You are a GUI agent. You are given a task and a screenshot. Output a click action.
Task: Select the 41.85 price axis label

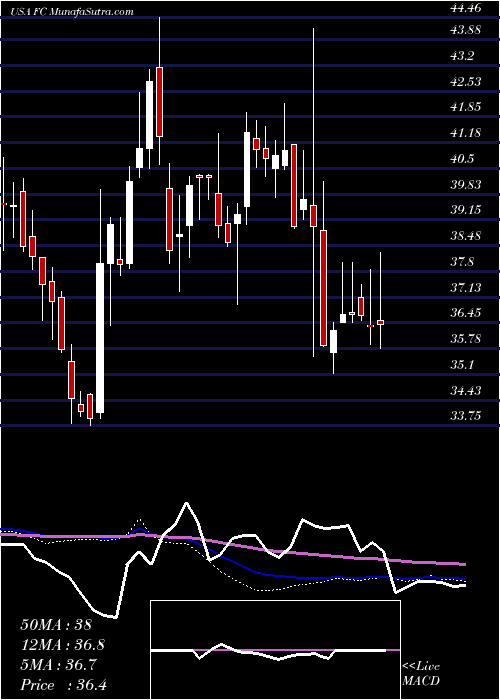tap(467, 107)
